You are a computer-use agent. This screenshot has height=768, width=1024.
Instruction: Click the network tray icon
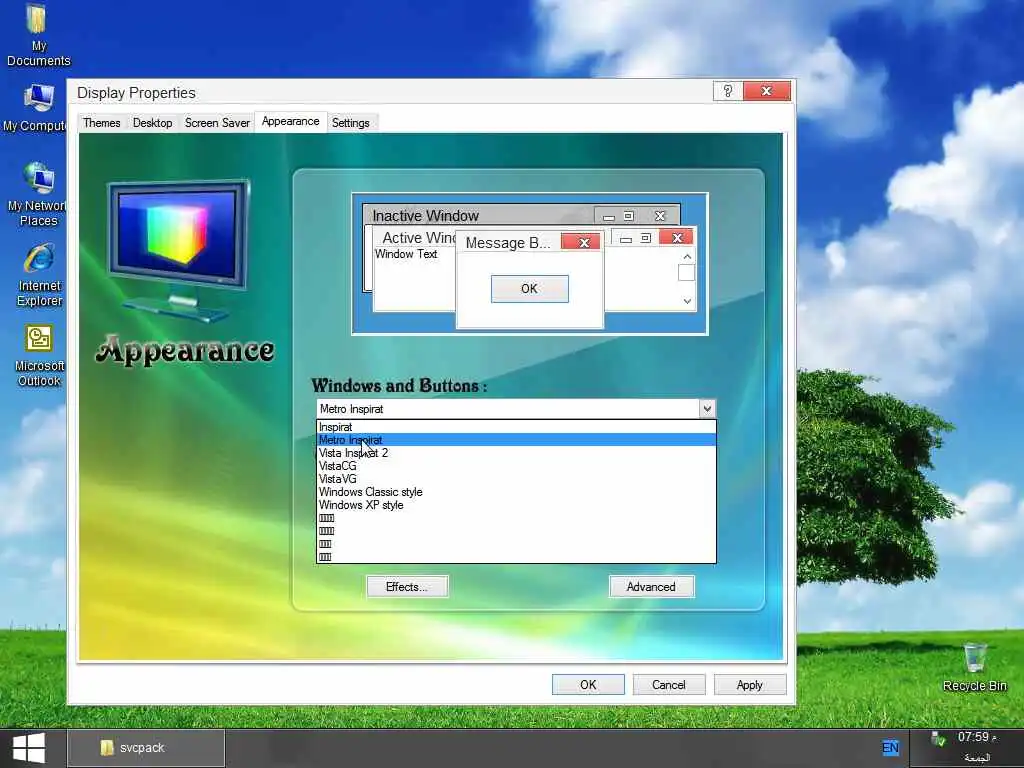938,739
